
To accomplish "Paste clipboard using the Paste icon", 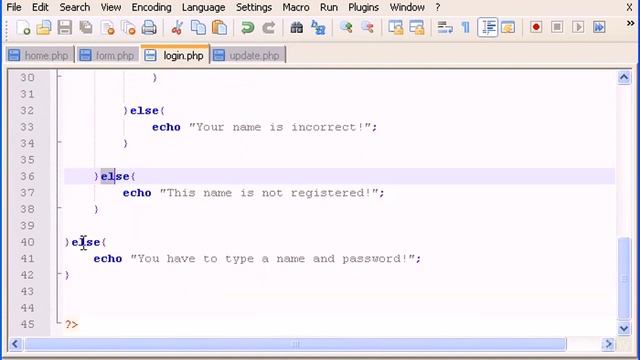I will [220, 28].
